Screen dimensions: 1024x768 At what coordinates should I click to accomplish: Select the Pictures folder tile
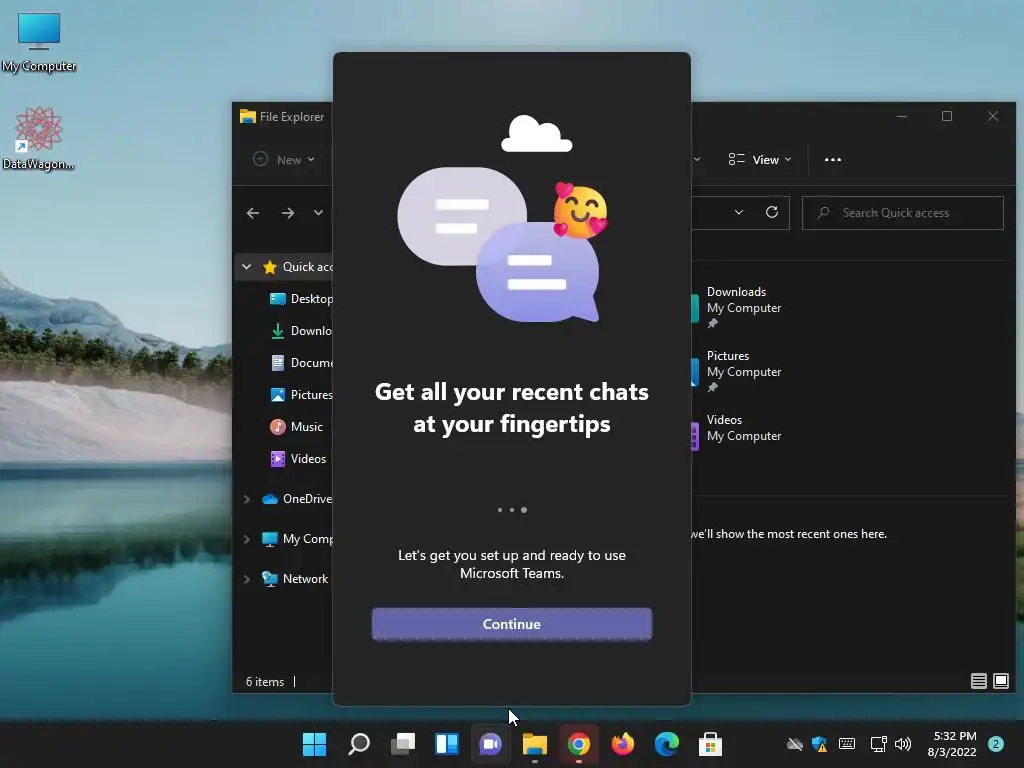tap(737, 371)
